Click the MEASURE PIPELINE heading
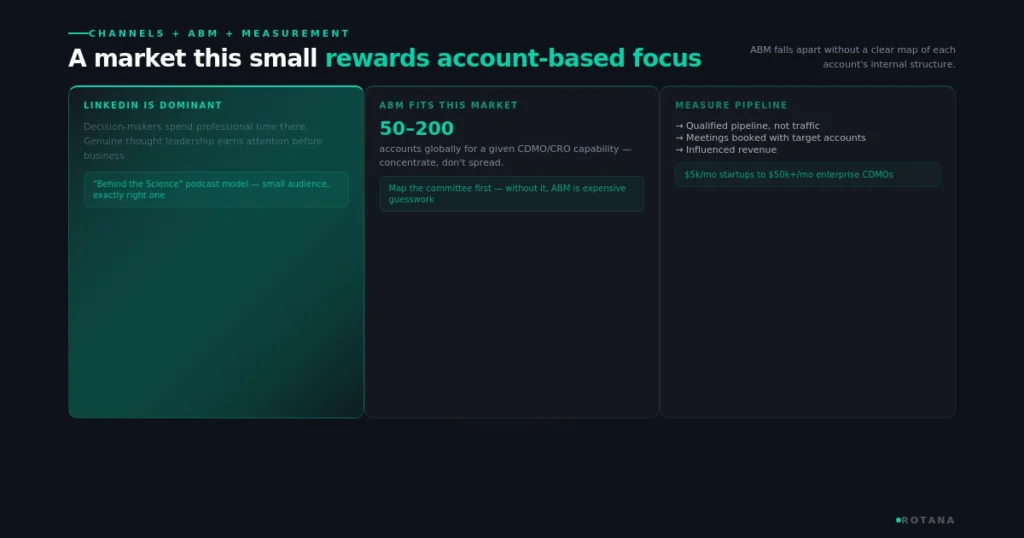Image resolution: width=1024 pixels, height=538 pixels. [x=731, y=105]
